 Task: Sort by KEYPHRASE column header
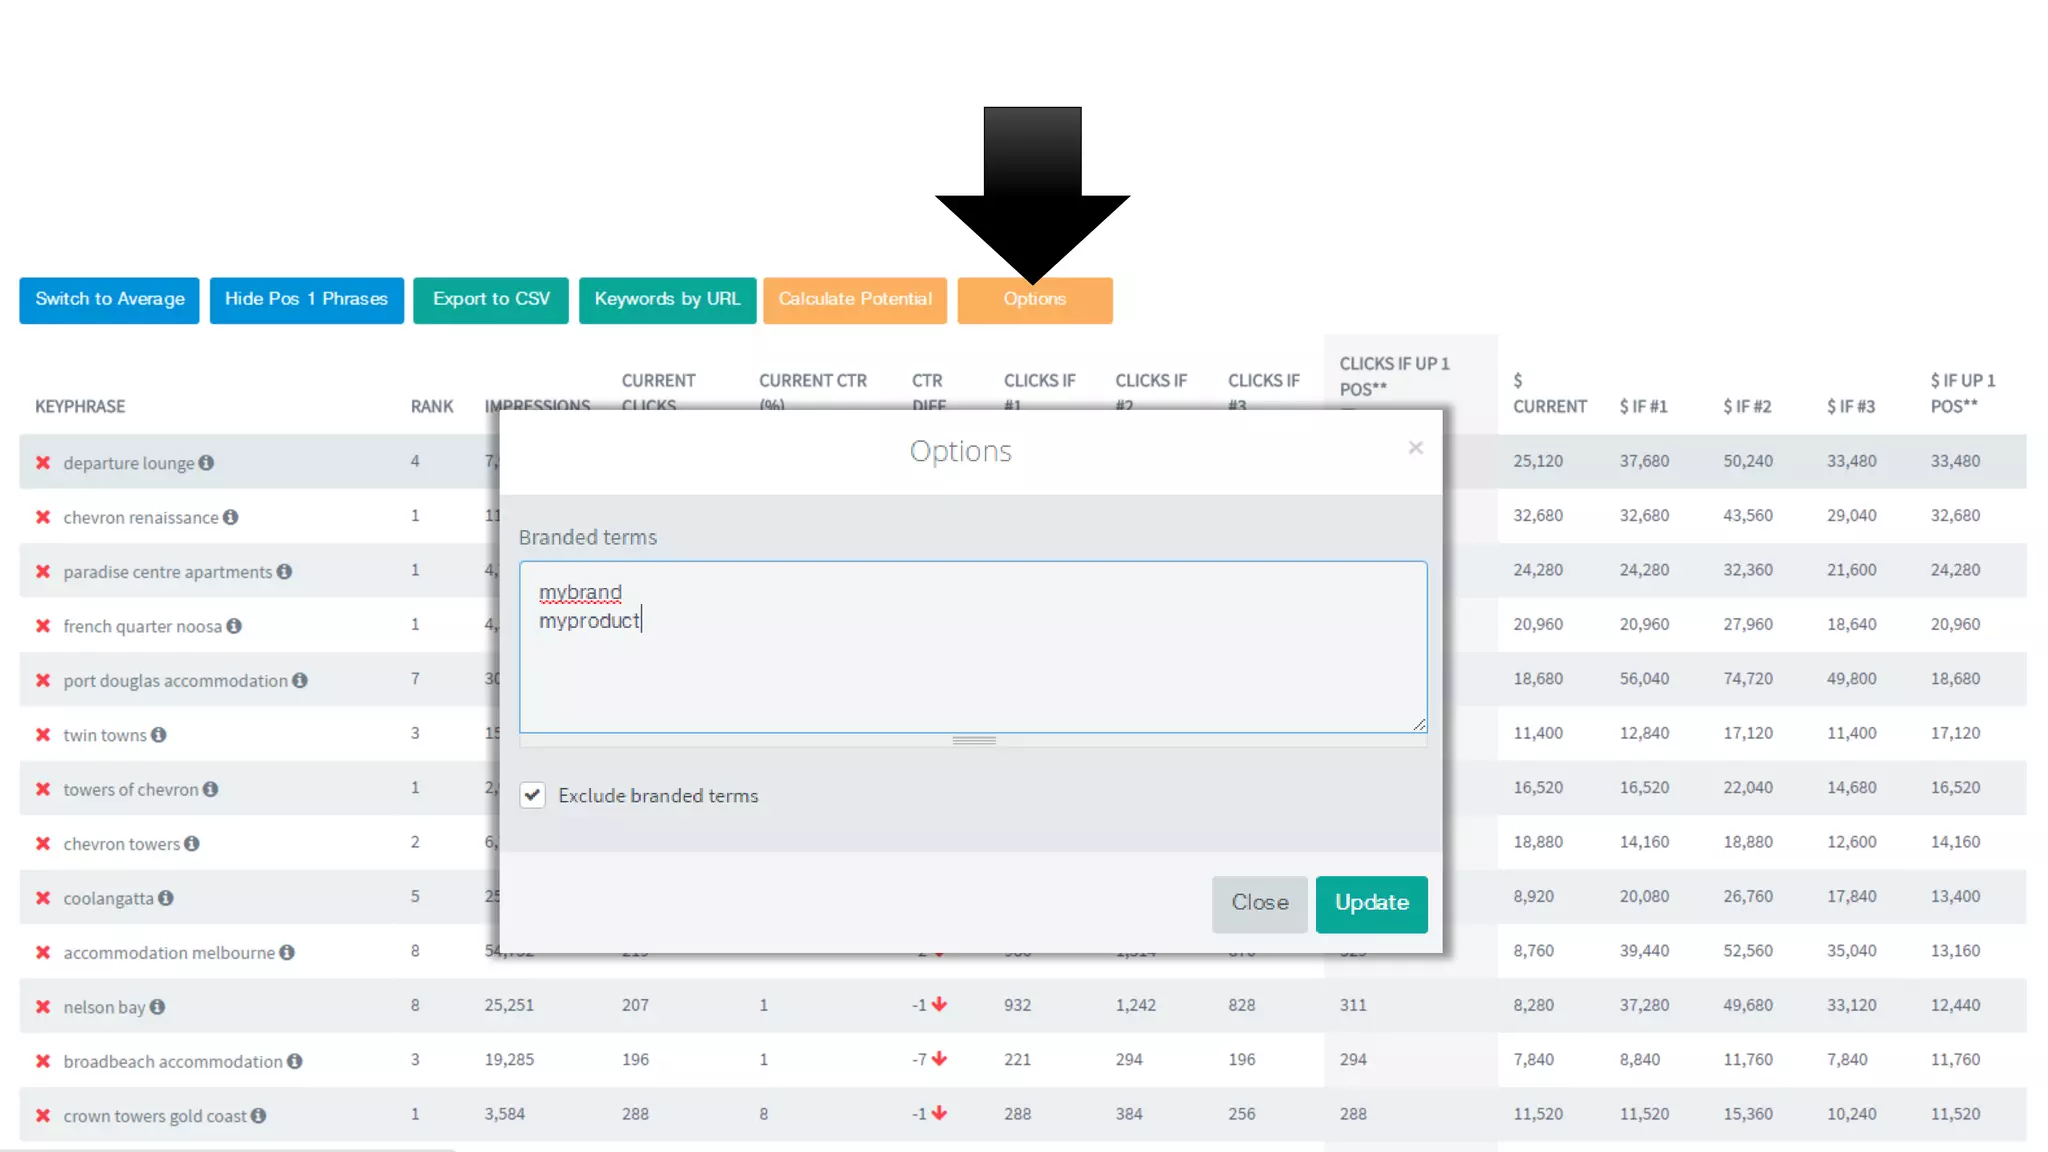click(x=80, y=407)
